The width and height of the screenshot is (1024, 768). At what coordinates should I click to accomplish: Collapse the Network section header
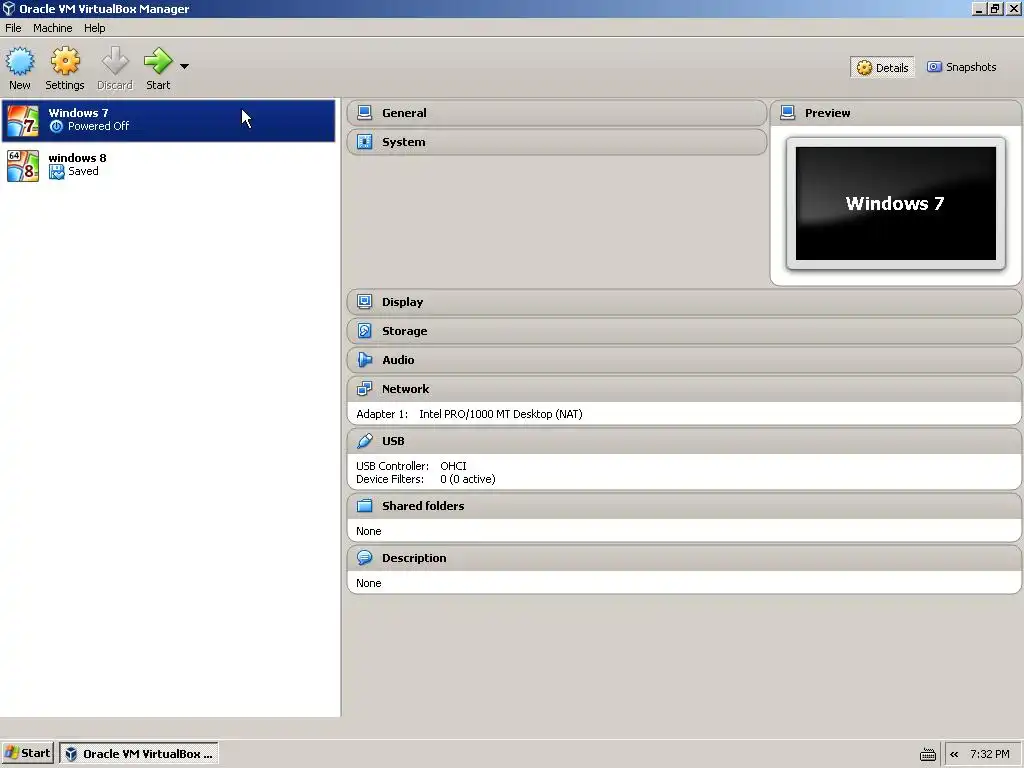click(x=684, y=389)
